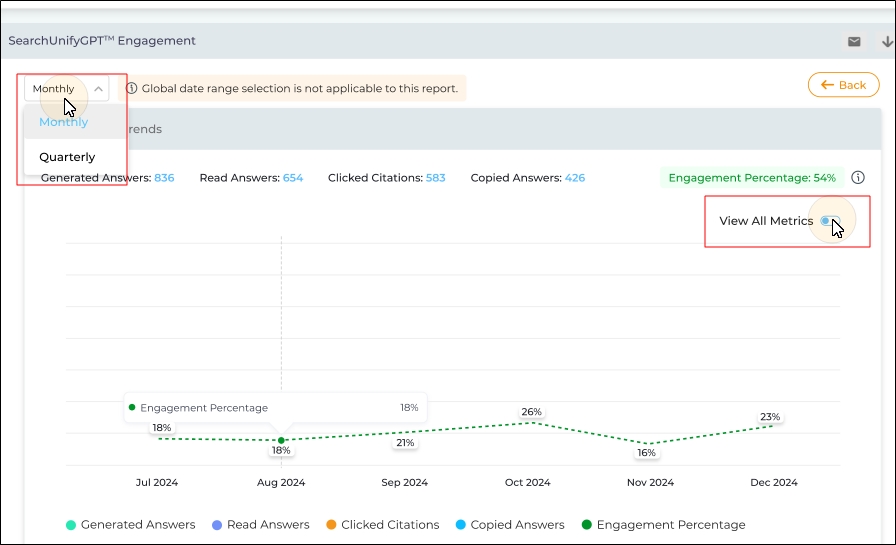Click the Aug 2024 data point
Screen dimensions: 896x545
click(x=281, y=440)
